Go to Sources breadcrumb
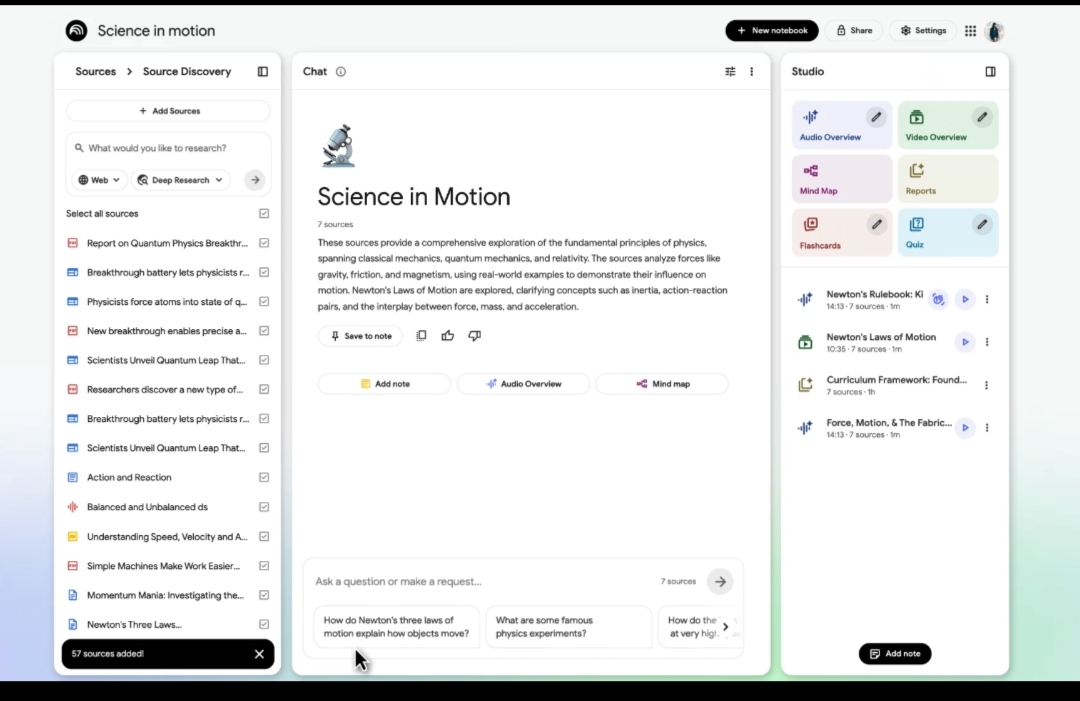The image size is (1080, 701). pyautogui.click(x=96, y=72)
